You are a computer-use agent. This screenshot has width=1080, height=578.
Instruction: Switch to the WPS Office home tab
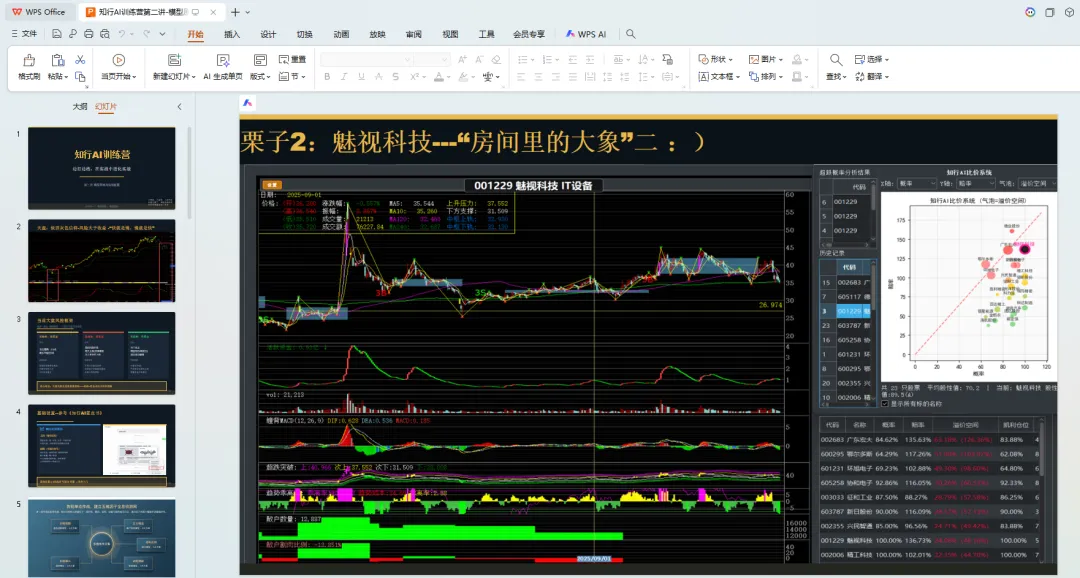click(39, 12)
